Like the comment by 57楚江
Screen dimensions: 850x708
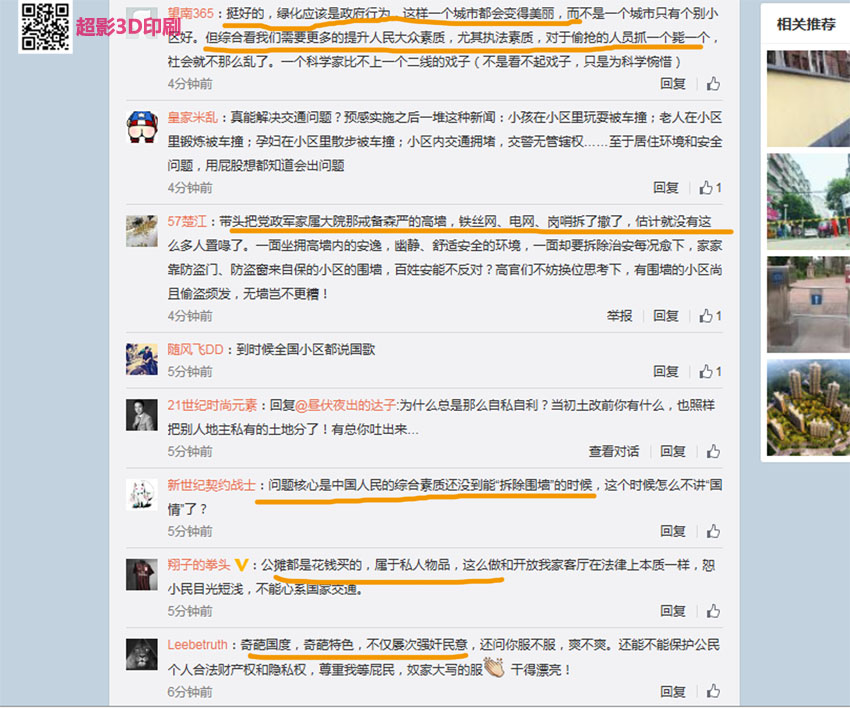tap(710, 316)
